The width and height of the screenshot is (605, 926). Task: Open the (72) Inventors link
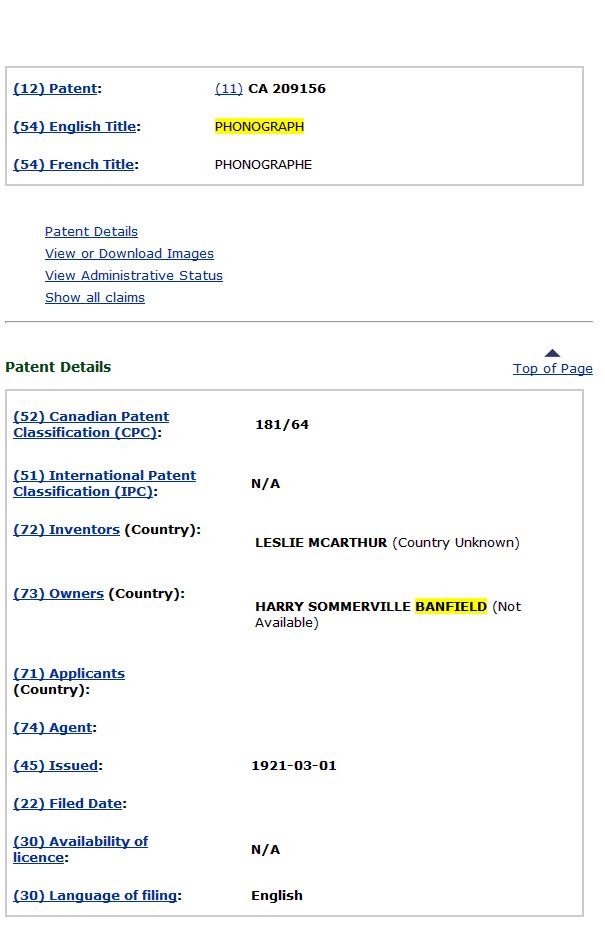click(x=66, y=530)
